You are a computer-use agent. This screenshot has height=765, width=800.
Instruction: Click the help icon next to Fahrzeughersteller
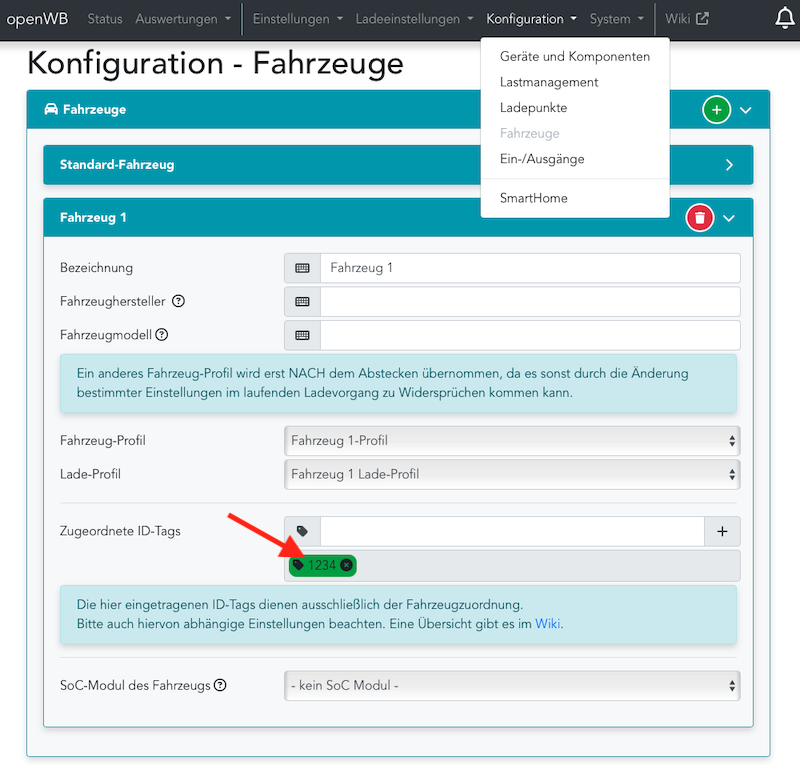click(179, 301)
